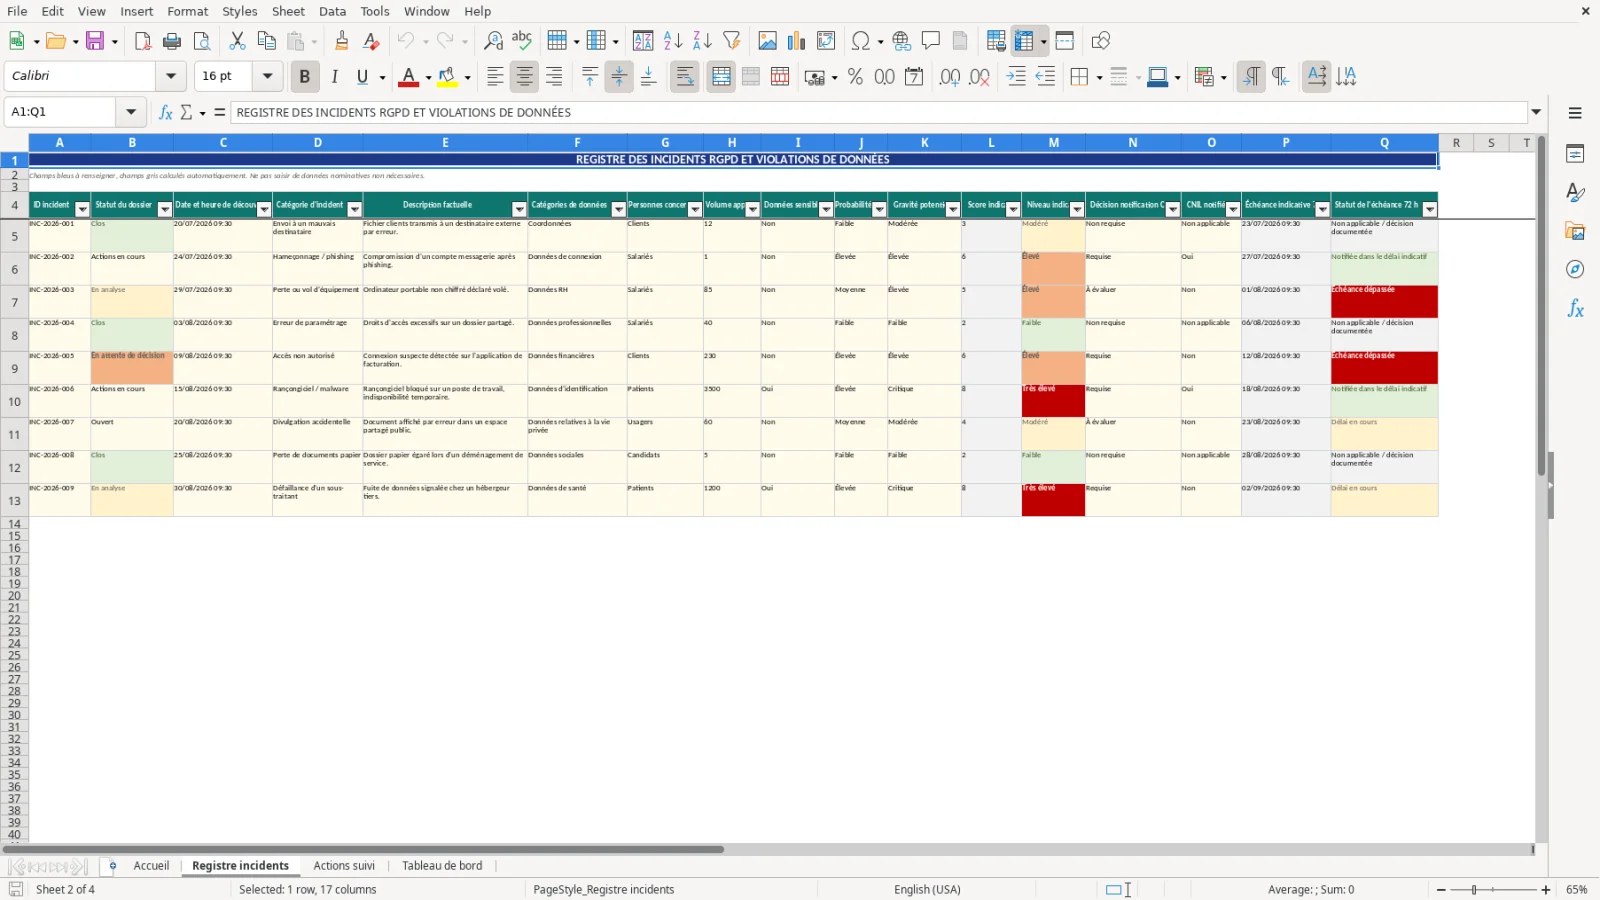Click the Cut scissors icon

237,41
